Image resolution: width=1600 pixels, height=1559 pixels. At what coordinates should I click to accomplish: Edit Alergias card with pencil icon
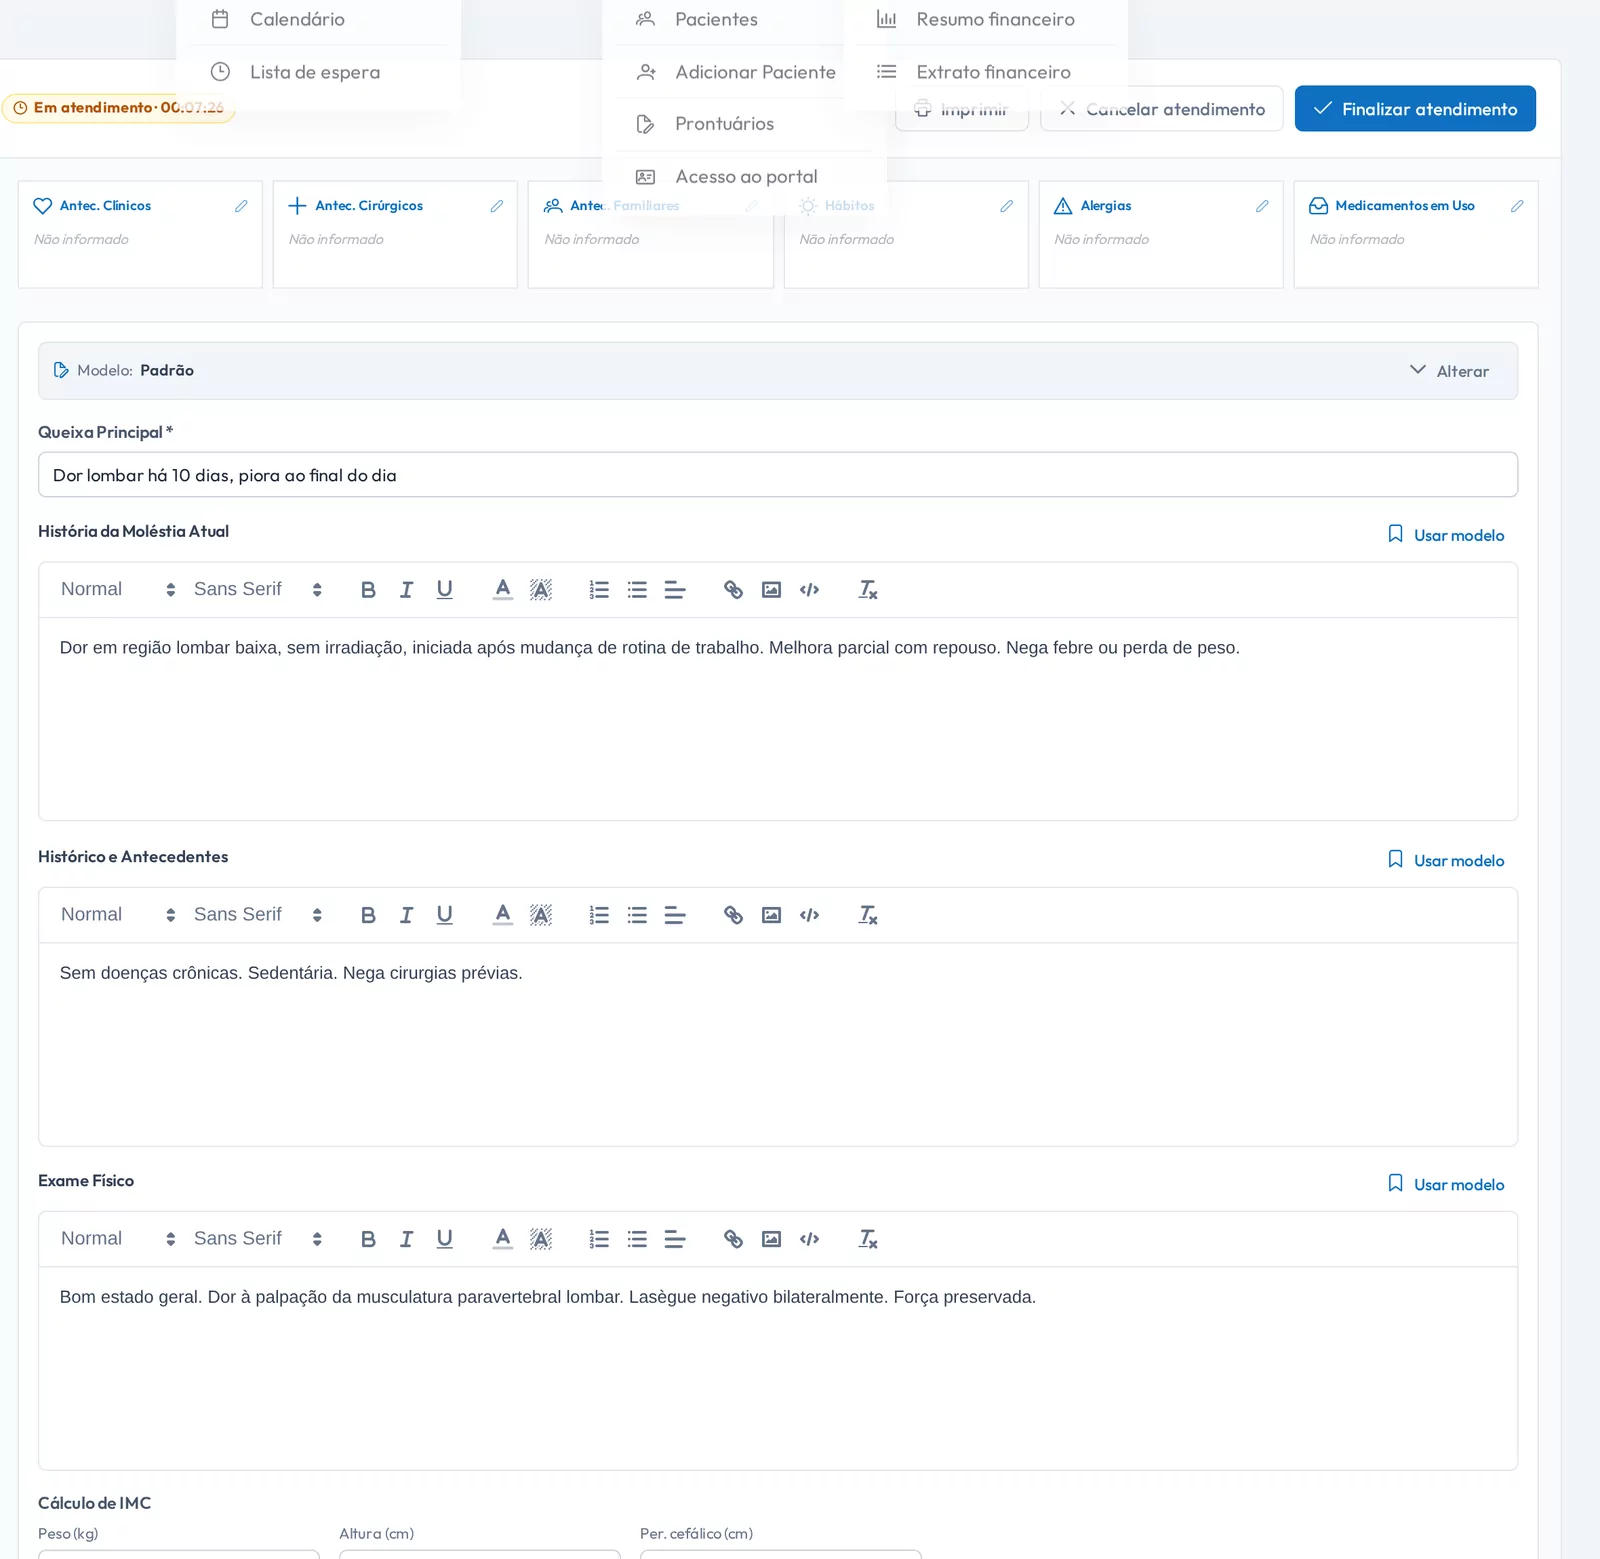(1262, 206)
